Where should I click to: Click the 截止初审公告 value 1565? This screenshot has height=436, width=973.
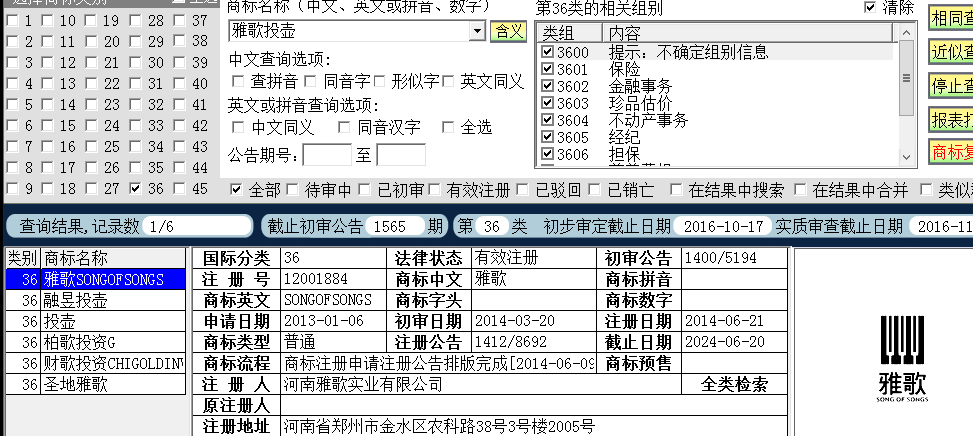point(394,226)
